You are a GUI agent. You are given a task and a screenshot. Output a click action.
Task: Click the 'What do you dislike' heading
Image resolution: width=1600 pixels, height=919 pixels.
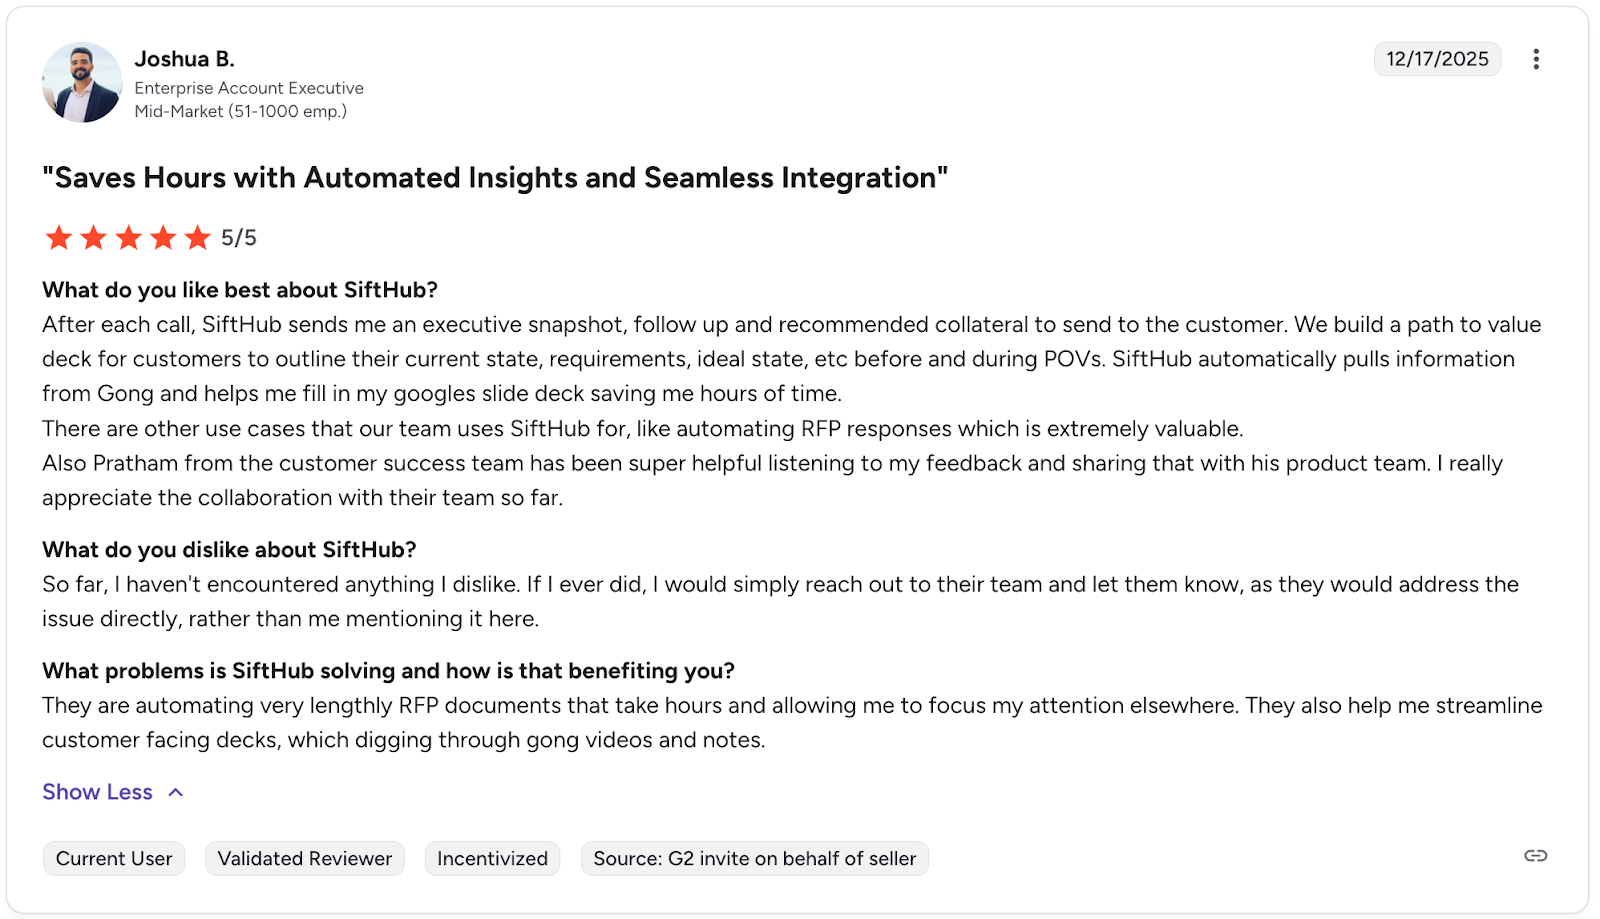pyautogui.click(x=229, y=550)
